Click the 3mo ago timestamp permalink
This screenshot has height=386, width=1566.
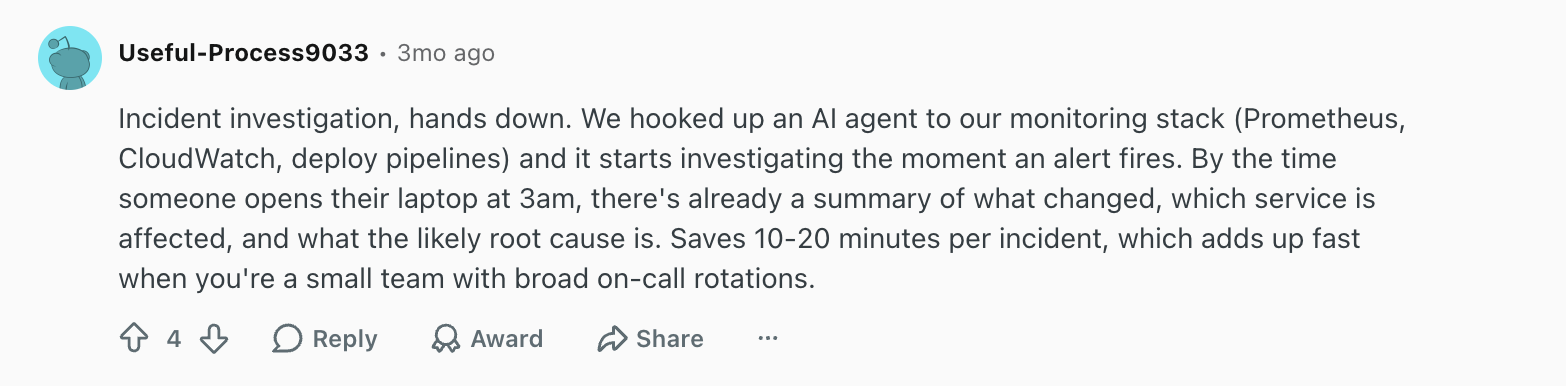coord(446,53)
